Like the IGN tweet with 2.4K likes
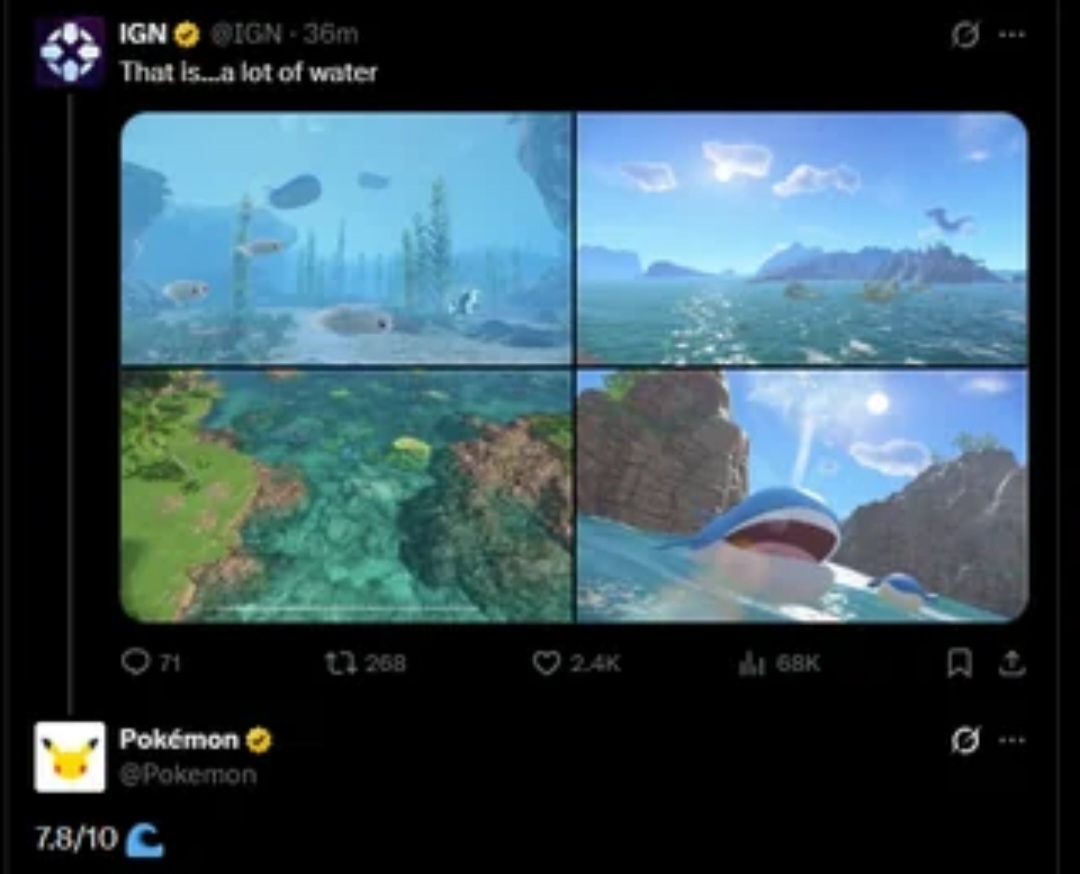Image resolution: width=1080 pixels, height=874 pixels. point(546,663)
